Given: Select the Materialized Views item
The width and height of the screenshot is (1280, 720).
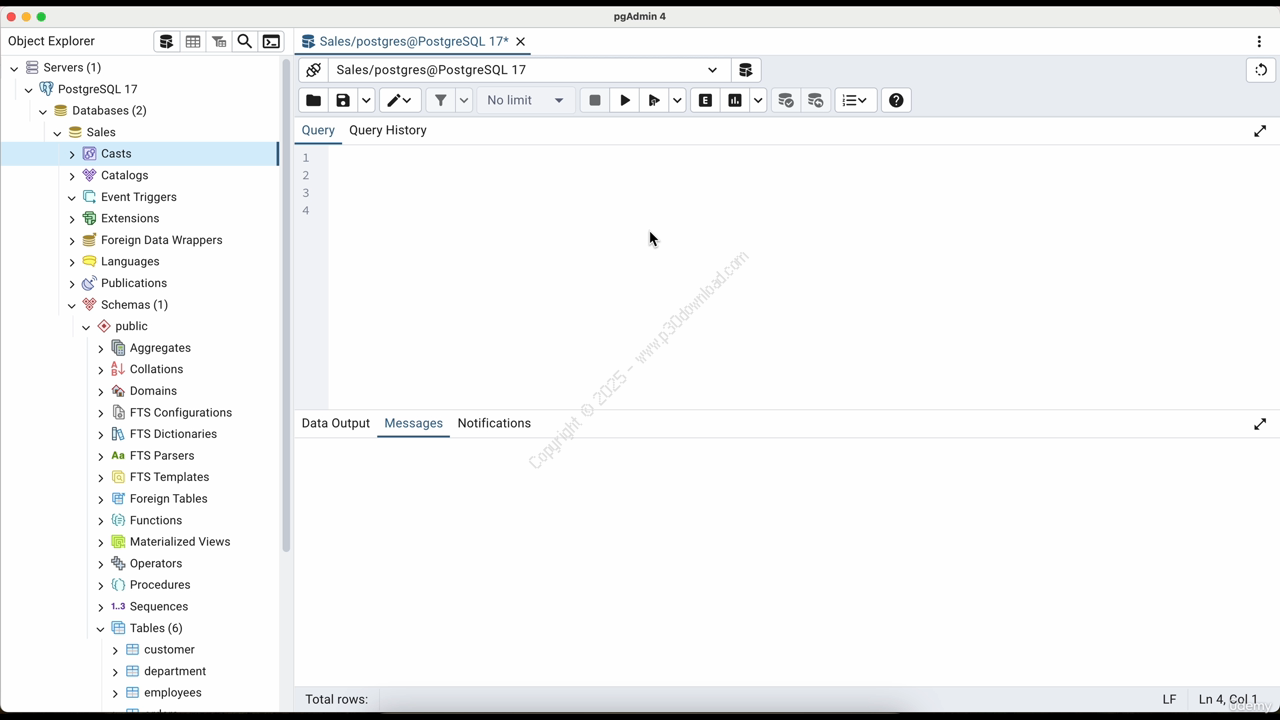Looking at the screenshot, I should (x=180, y=542).
